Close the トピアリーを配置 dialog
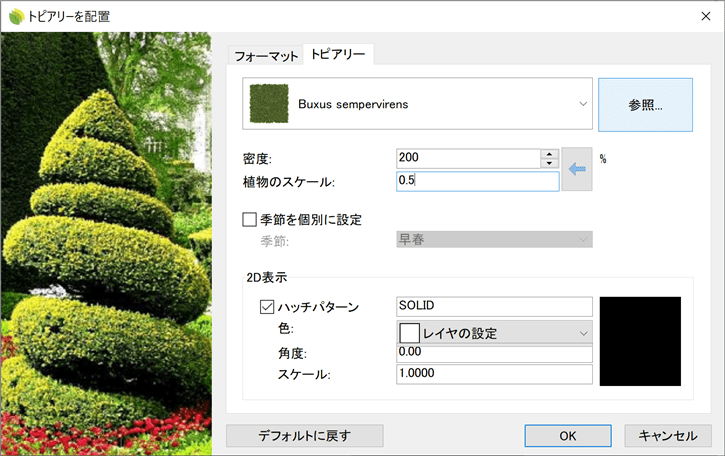This screenshot has height=456, width=725. coord(706,16)
